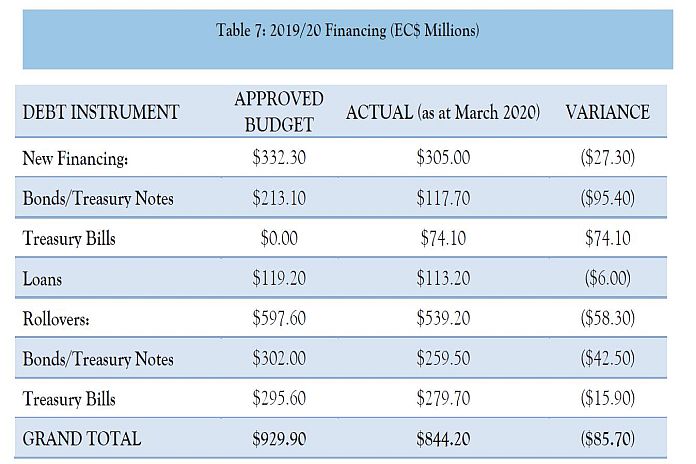Click the $332.30 approved budget cell
Screen dimensions: 696x464
pos(279,158)
